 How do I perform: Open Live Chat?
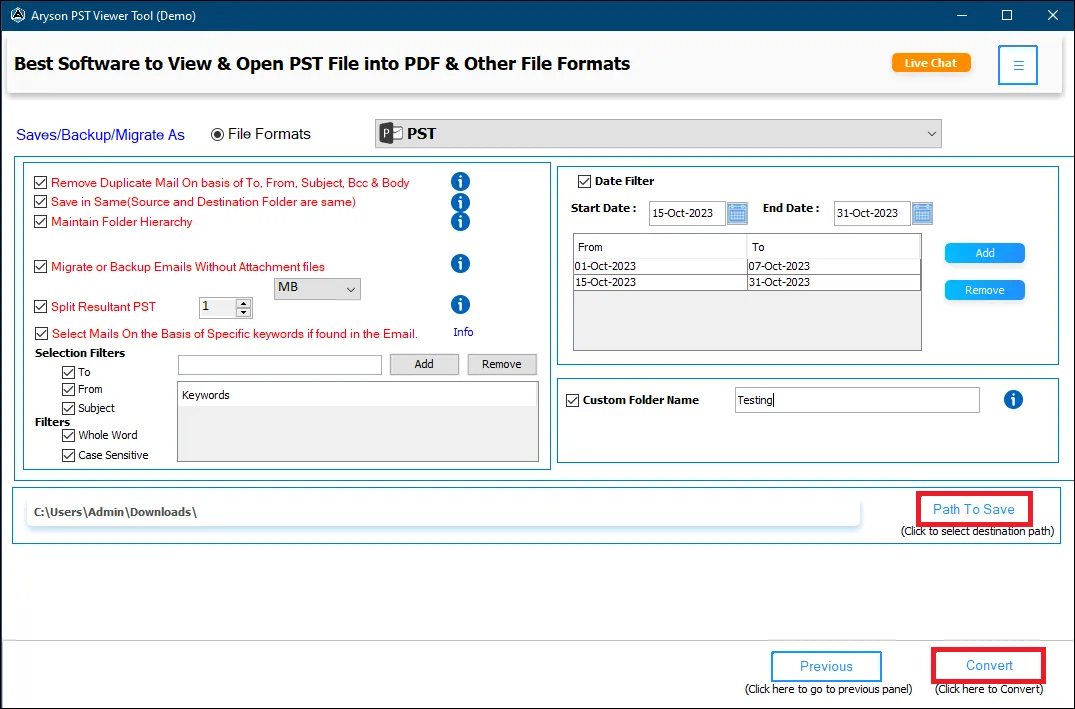[x=931, y=63]
